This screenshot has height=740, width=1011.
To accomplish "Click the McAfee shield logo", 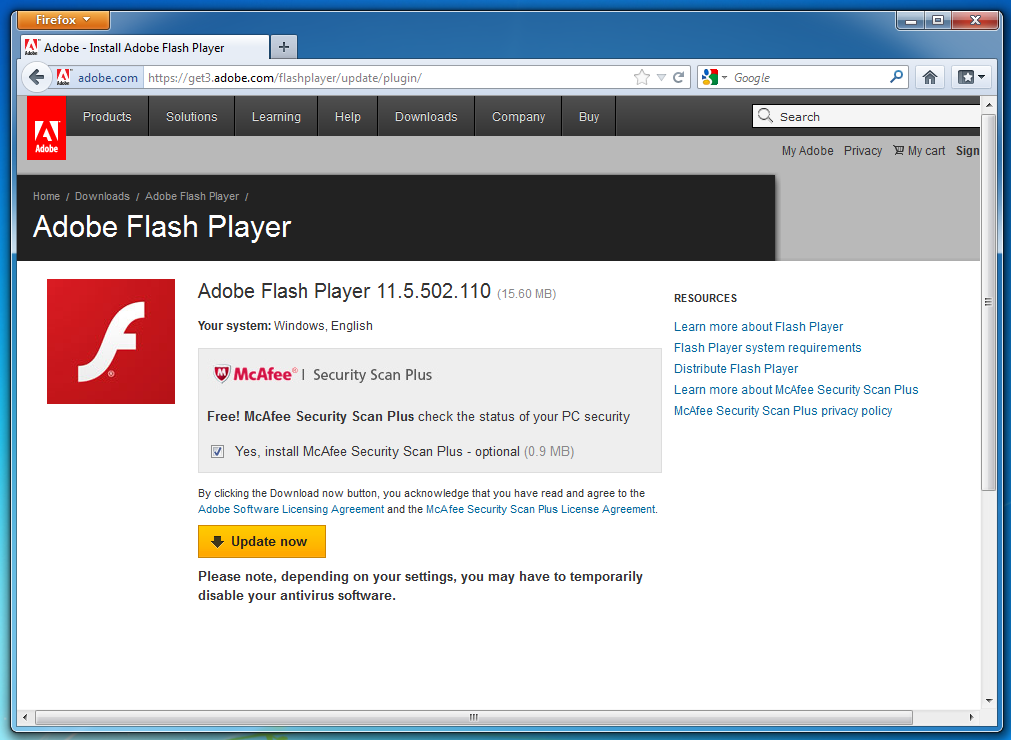I will click(222, 374).
